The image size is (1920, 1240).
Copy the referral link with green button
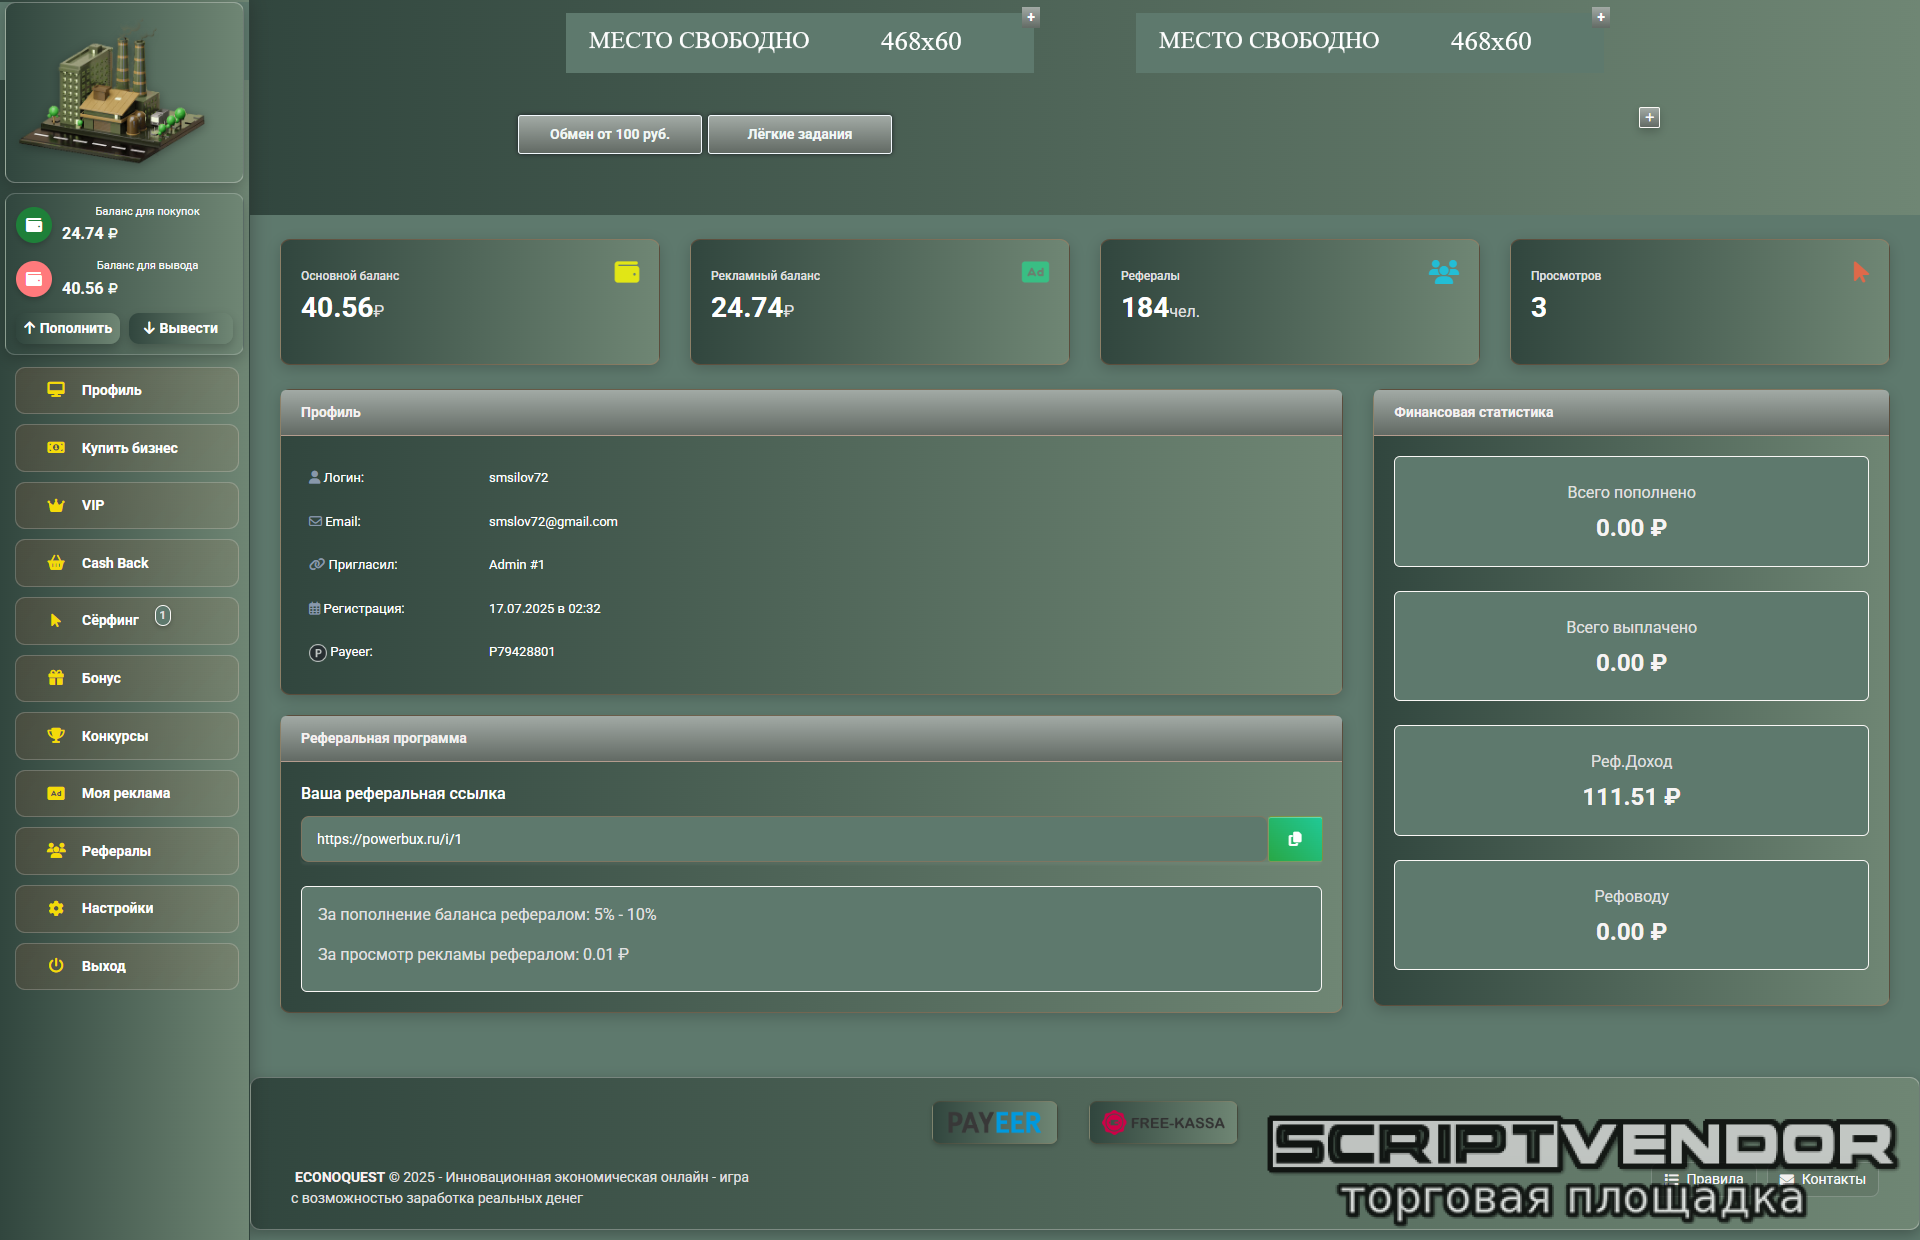tap(1294, 839)
